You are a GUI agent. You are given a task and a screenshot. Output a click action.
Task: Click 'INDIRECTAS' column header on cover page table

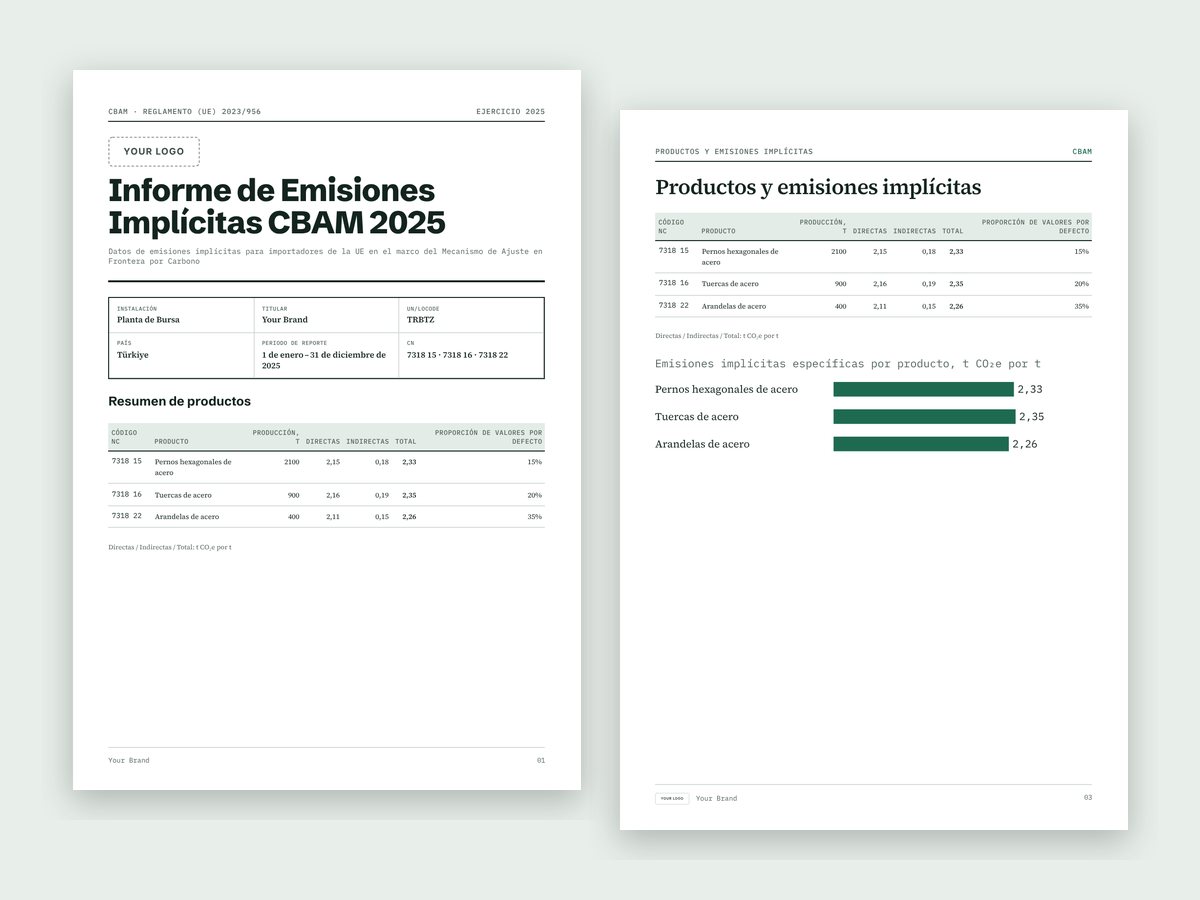tap(367, 441)
